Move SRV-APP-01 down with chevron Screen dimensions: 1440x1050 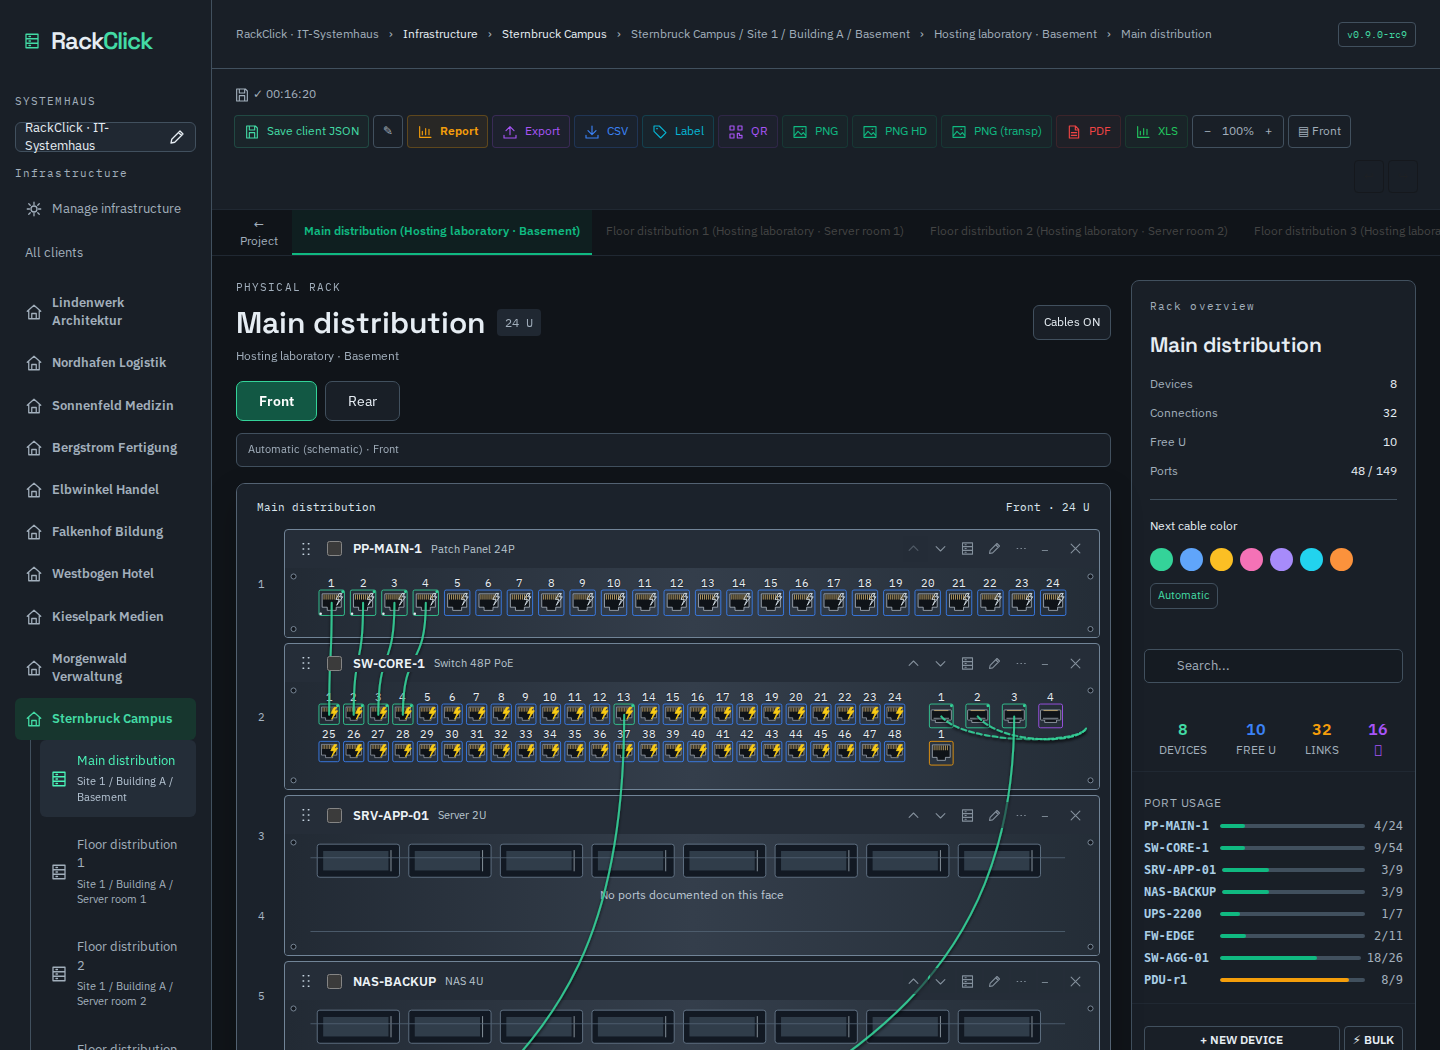[940, 816]
